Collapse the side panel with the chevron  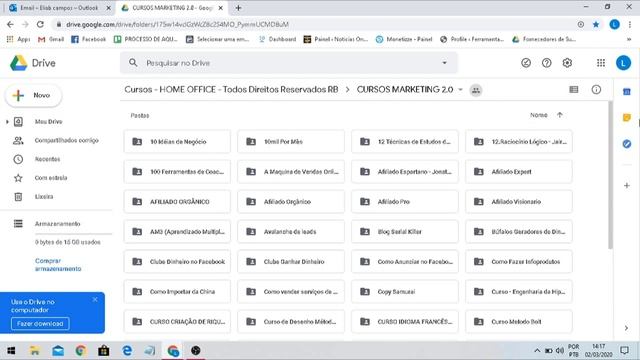627,328
